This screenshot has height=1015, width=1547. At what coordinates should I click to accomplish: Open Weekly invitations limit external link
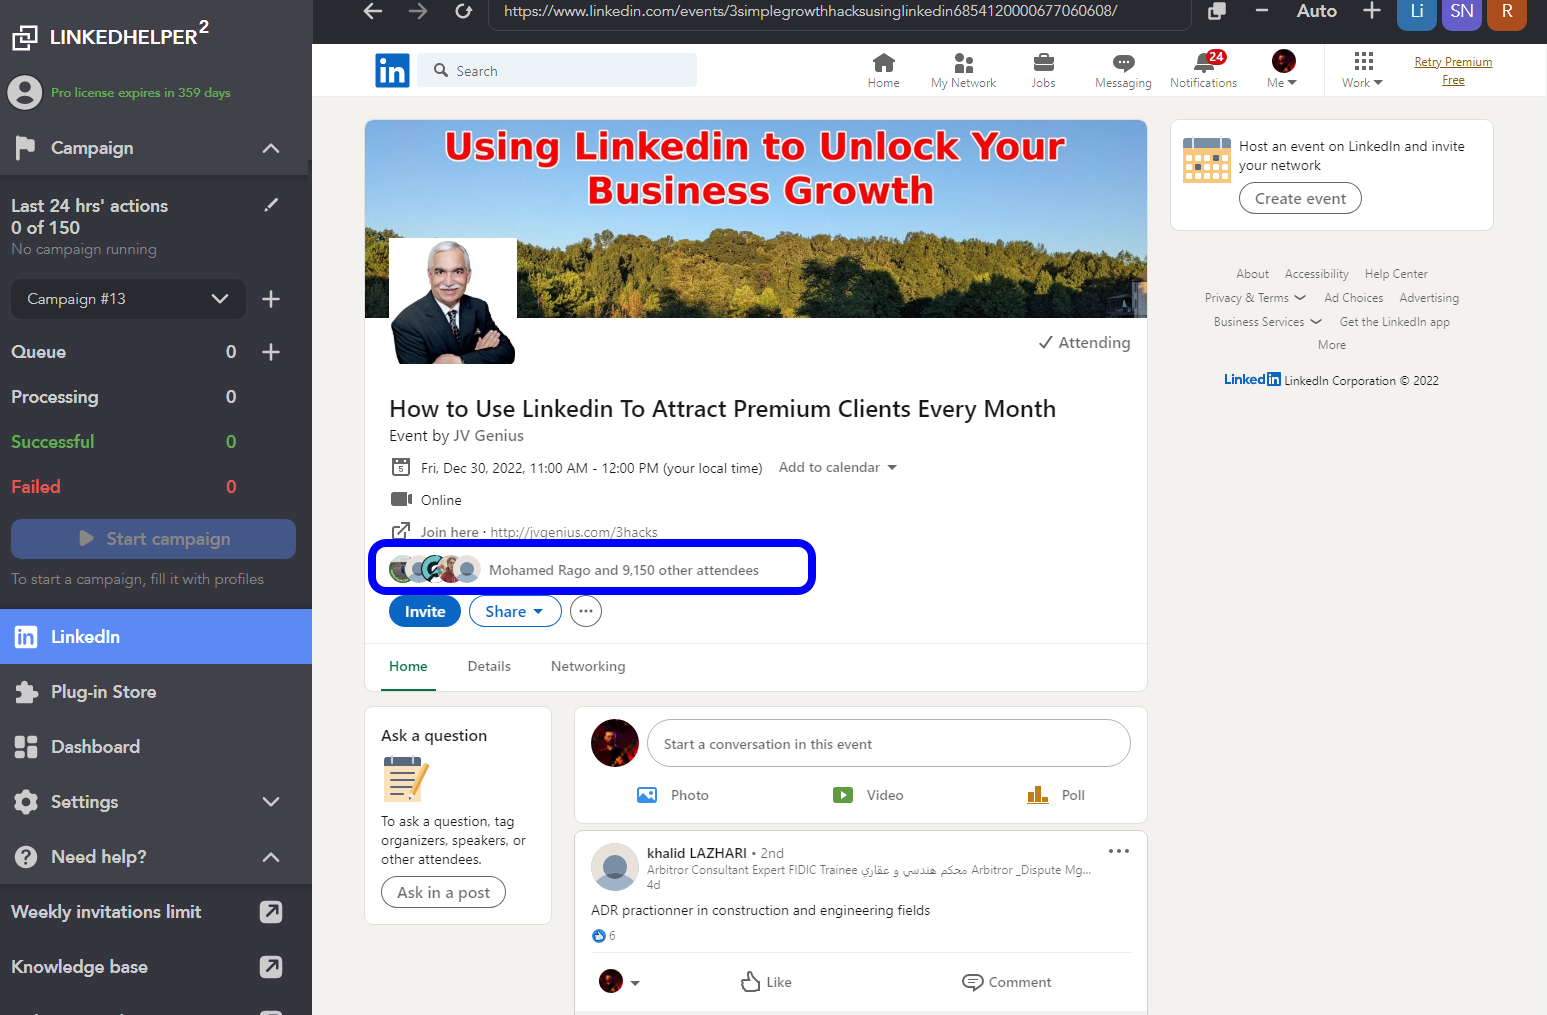[x=271, y=912]
